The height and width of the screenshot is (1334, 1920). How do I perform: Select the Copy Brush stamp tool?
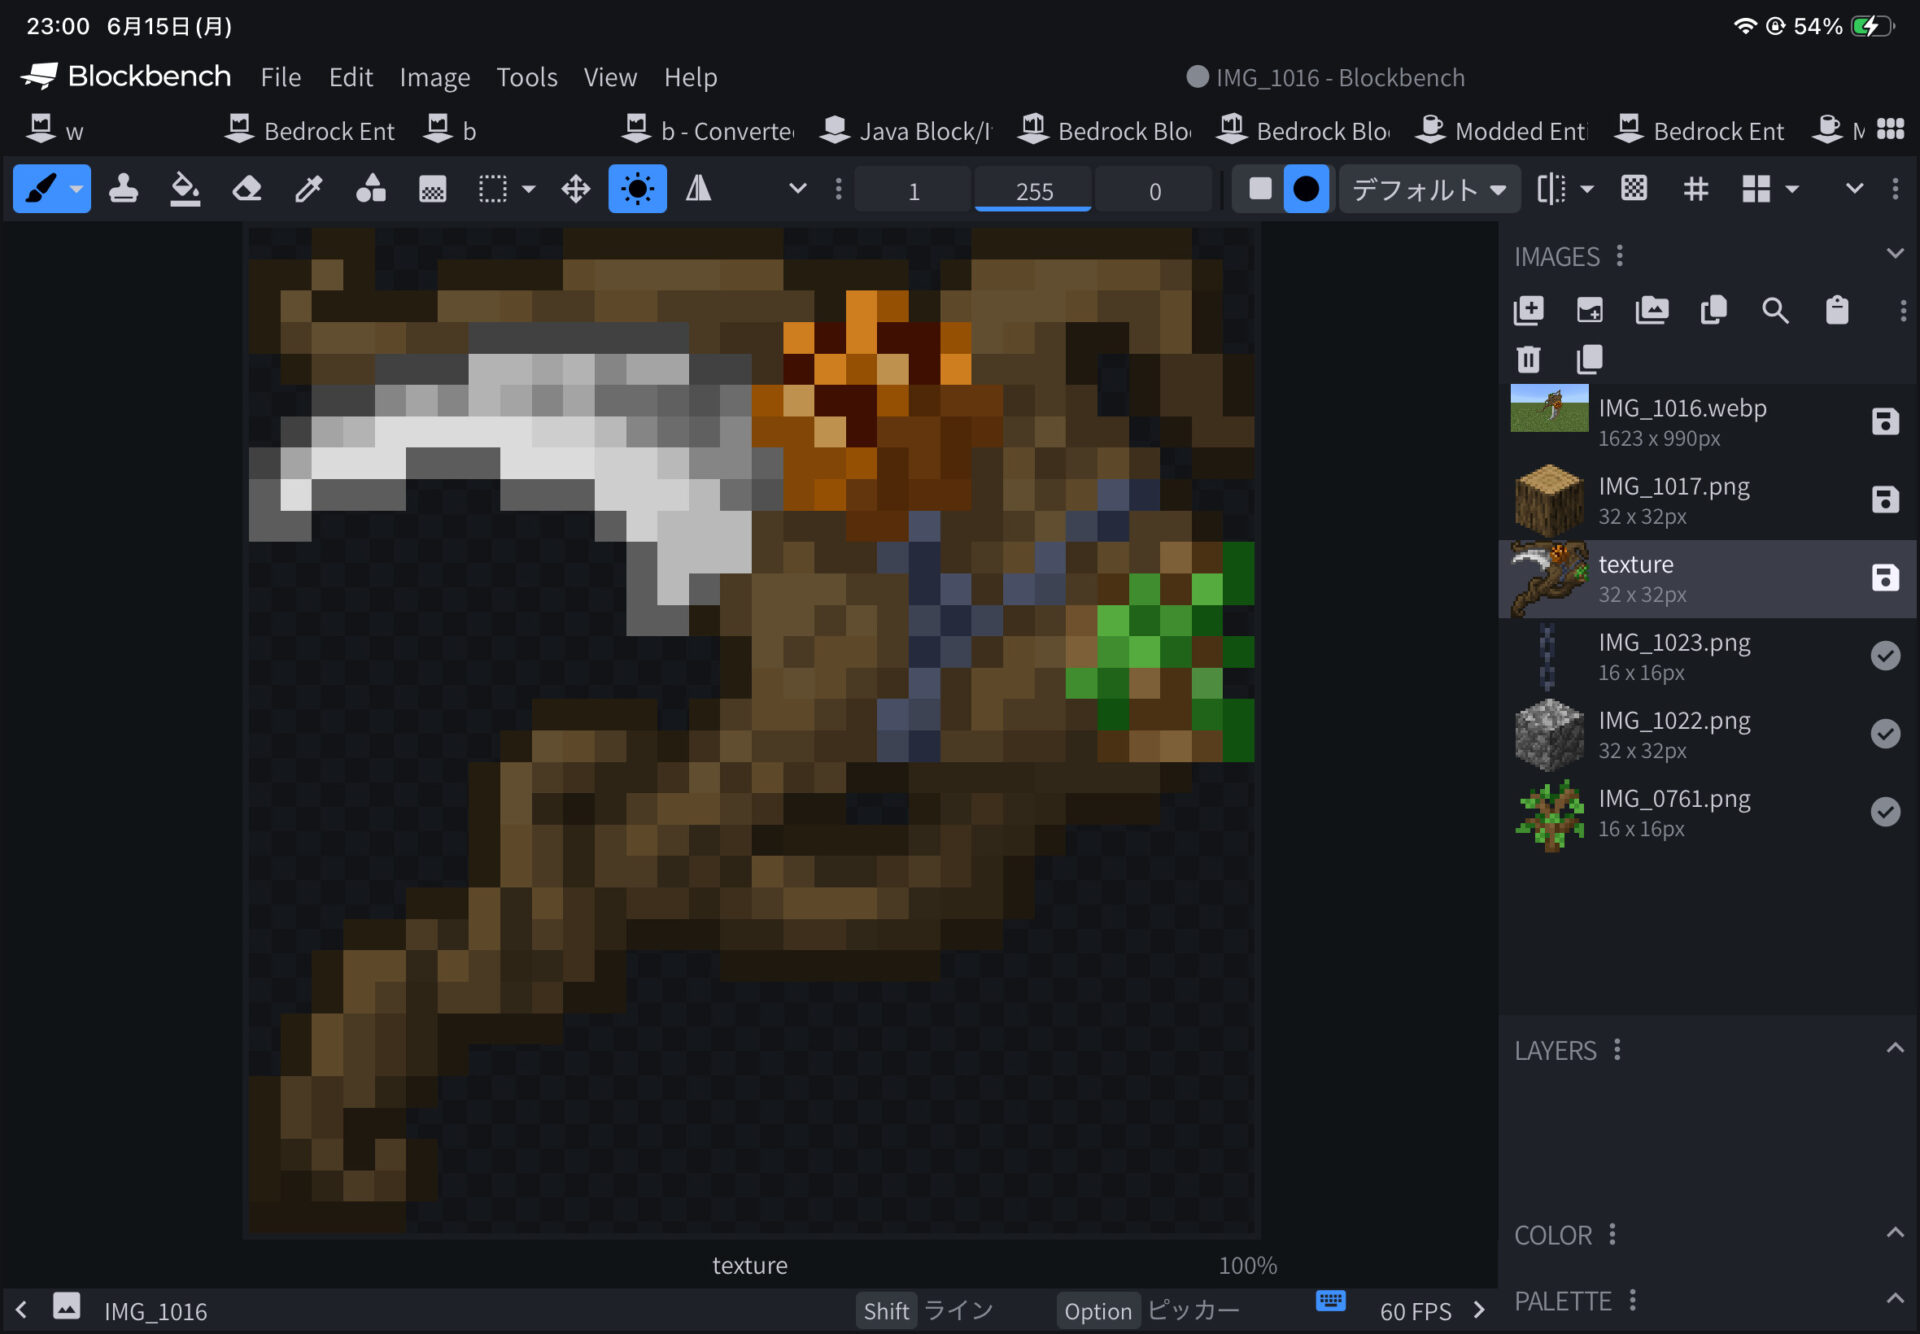tap(123, 189)
